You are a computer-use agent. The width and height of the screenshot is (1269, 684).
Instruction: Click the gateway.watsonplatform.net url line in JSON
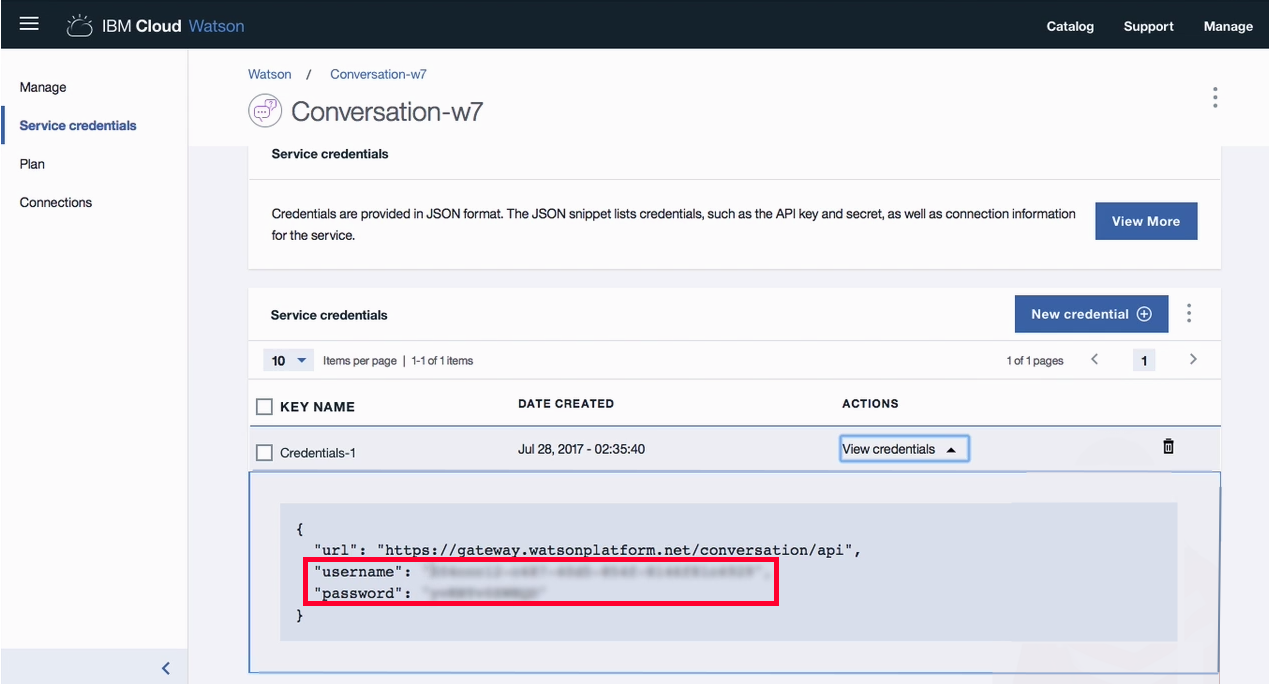(588, 550)
